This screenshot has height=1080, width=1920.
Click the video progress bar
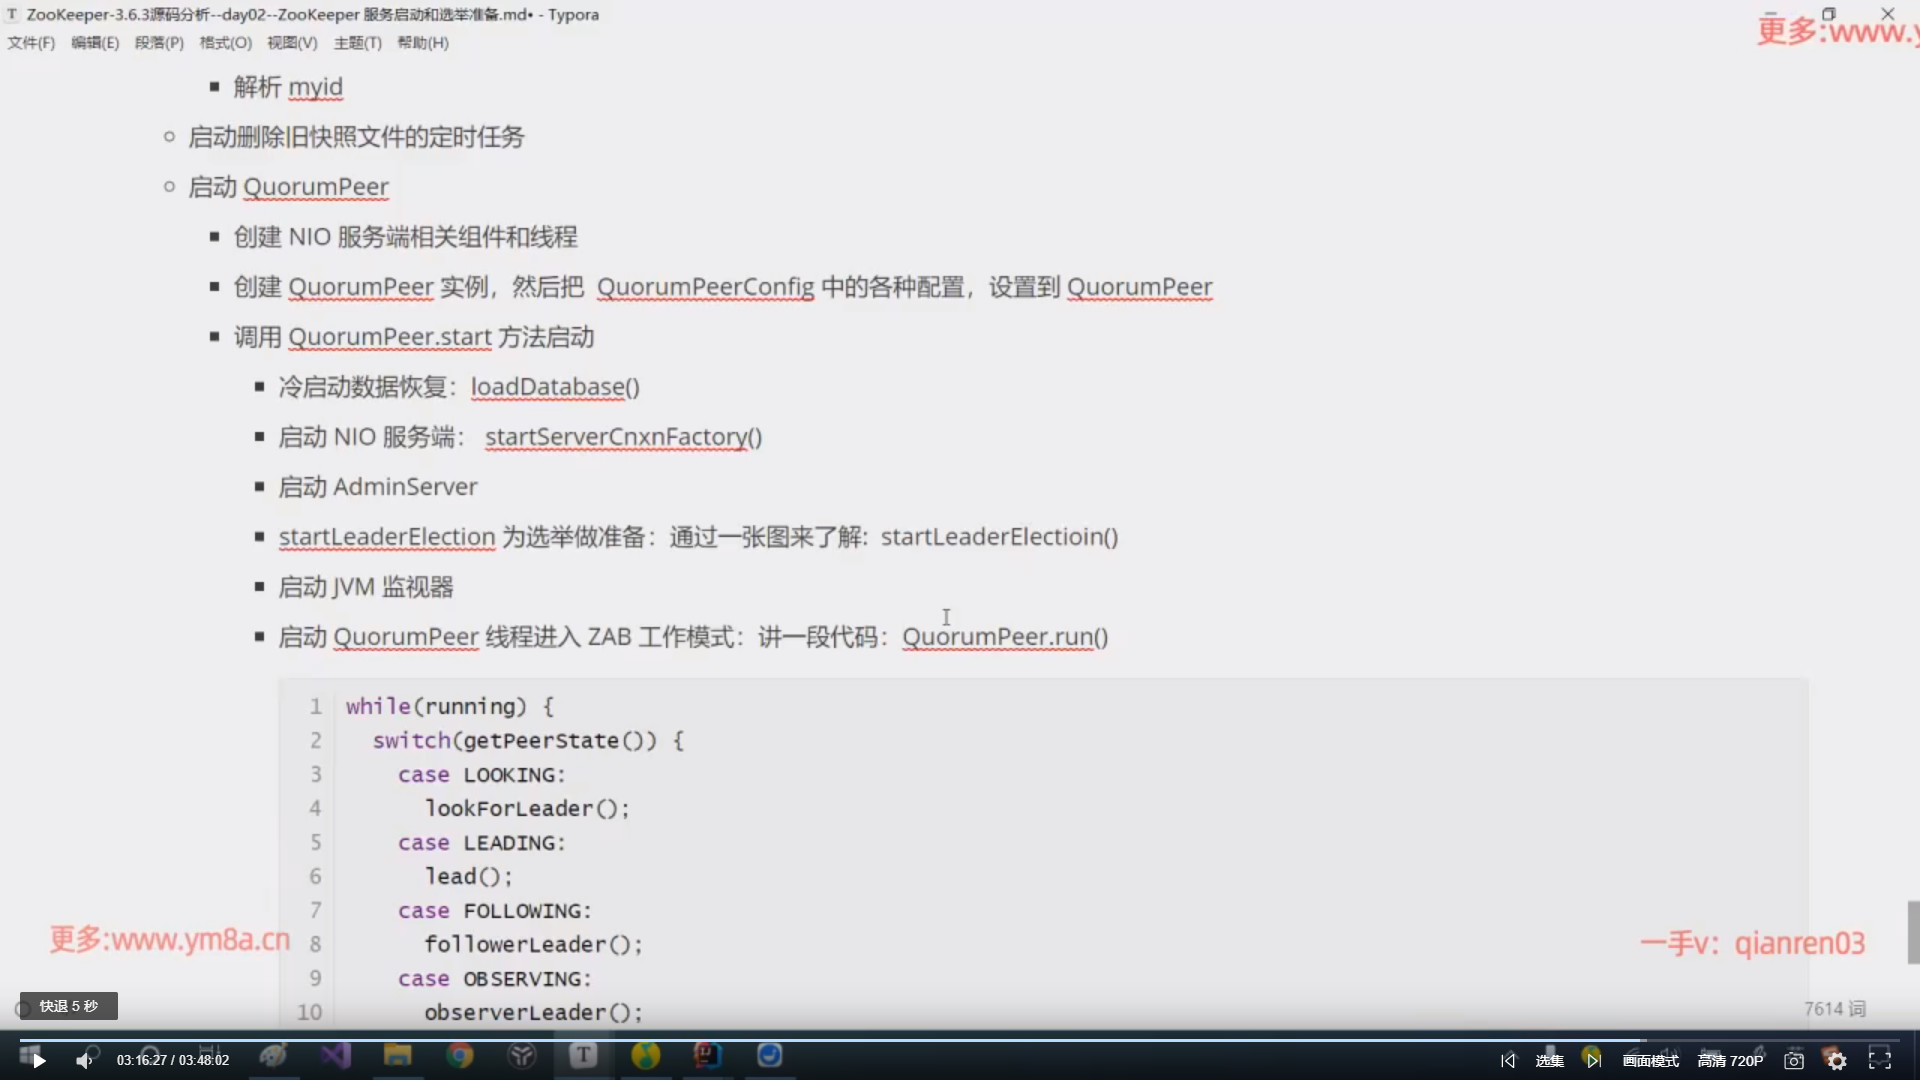click(x=960, y=1040)
